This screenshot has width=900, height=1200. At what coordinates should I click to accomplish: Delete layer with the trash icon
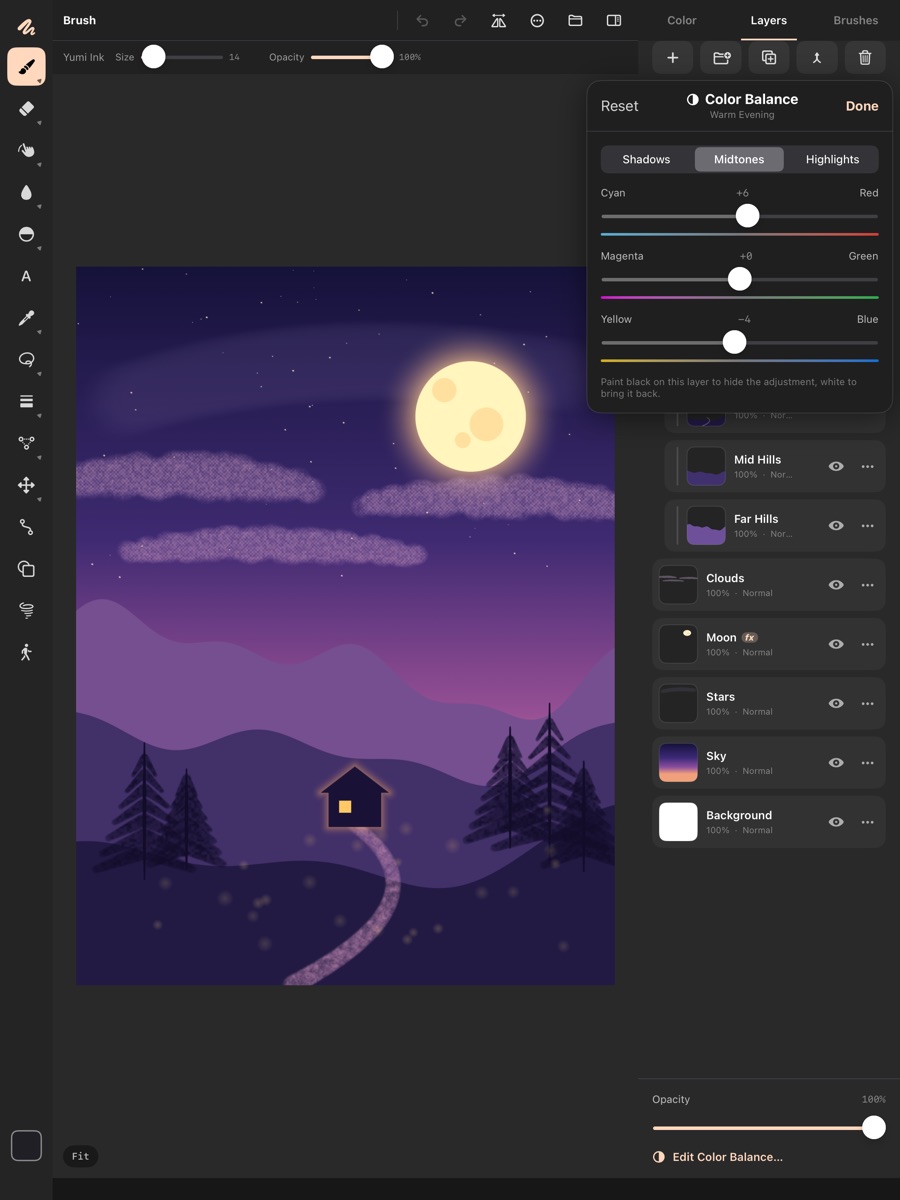(x=865, y=58)
